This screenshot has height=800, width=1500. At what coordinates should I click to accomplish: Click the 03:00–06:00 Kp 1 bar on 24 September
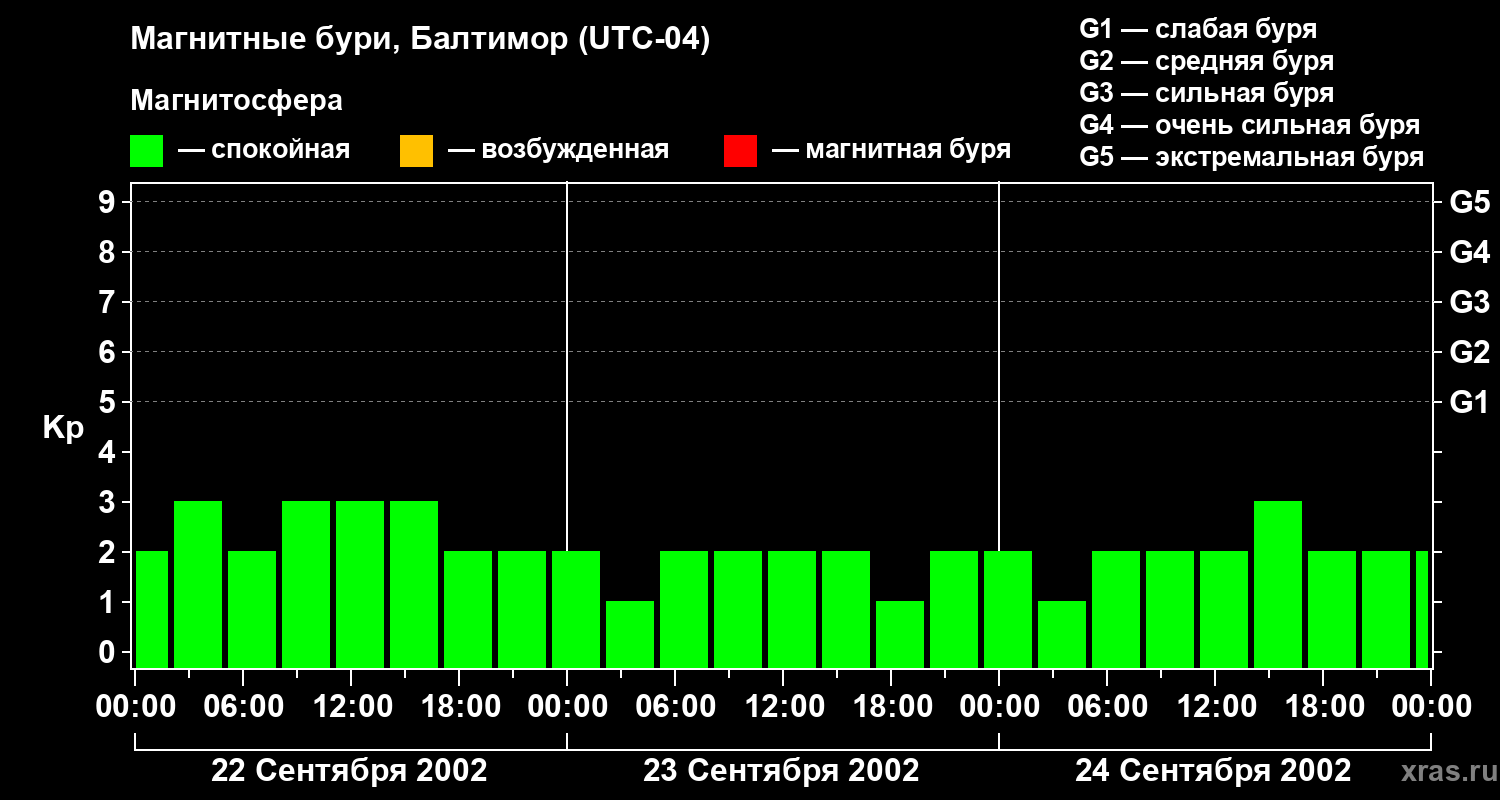pyautogui.click(x=1062, y=634)
